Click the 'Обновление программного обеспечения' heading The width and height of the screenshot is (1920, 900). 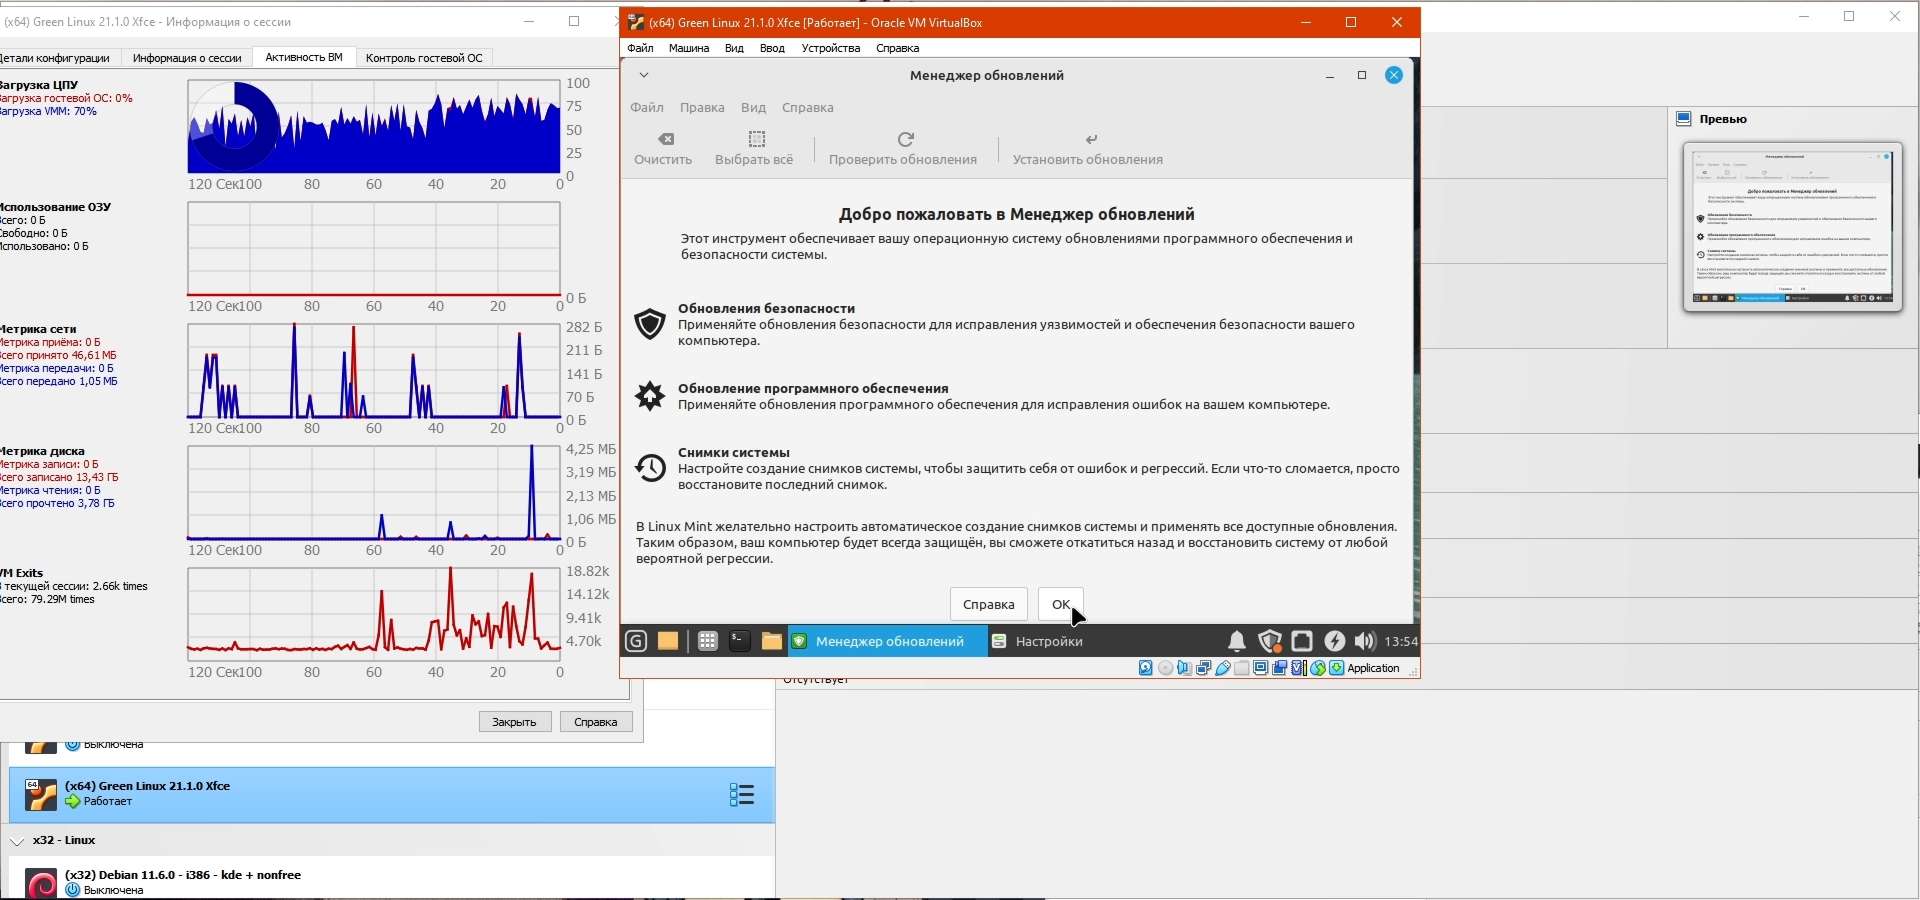[813, 389]
